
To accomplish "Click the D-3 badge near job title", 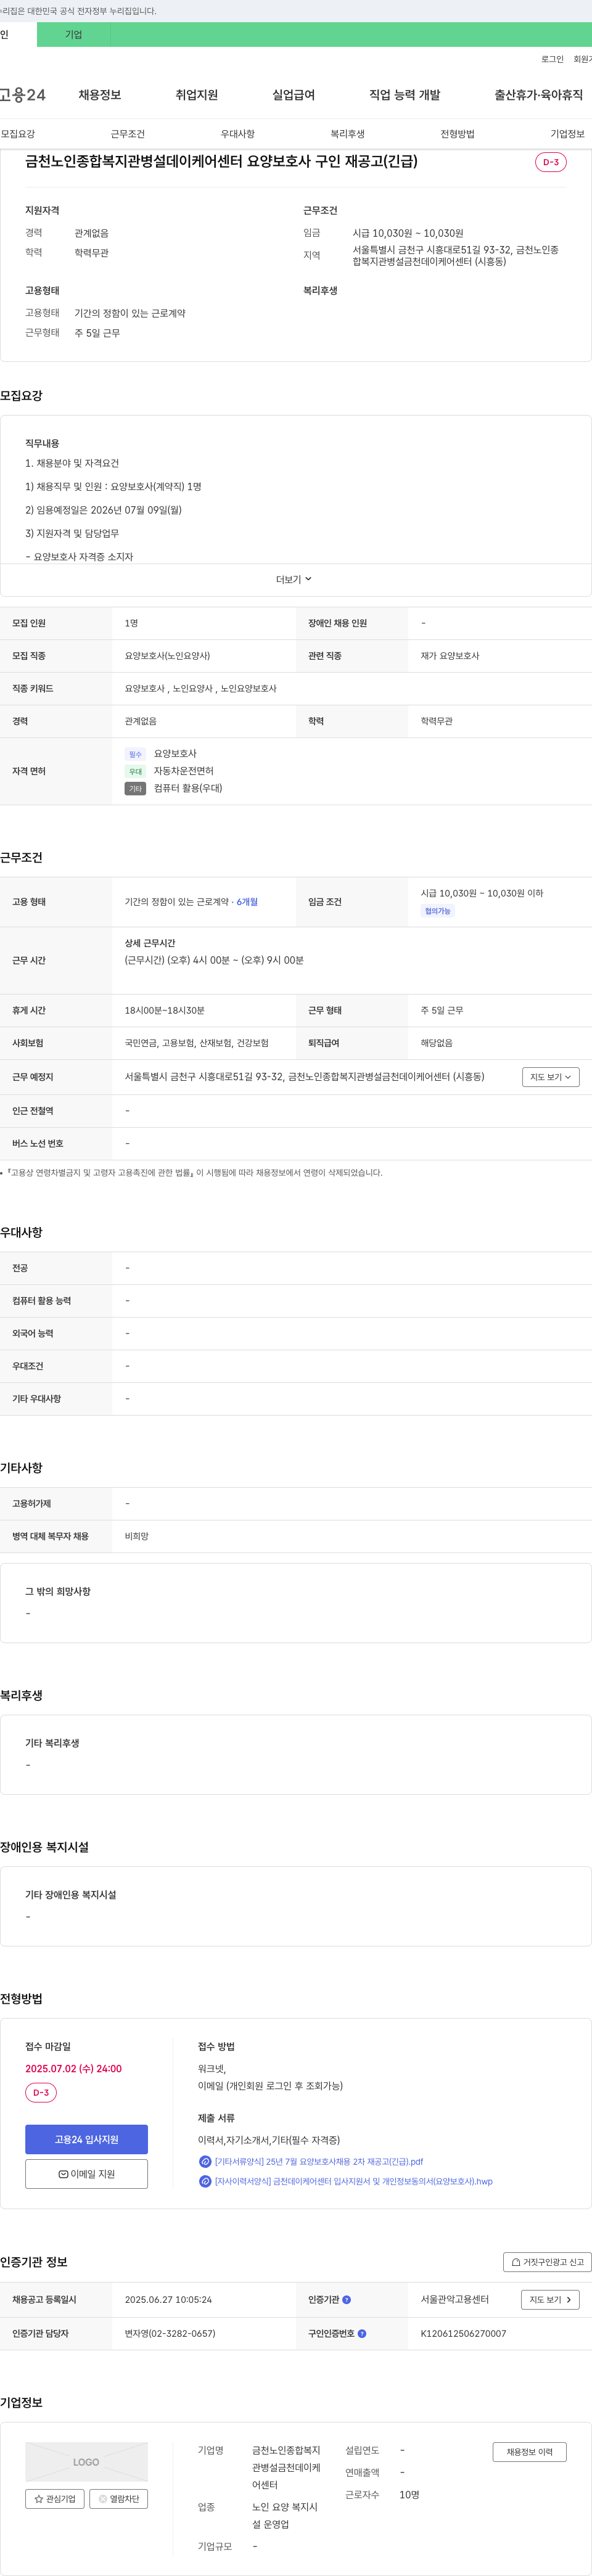I will coord(551,162).
